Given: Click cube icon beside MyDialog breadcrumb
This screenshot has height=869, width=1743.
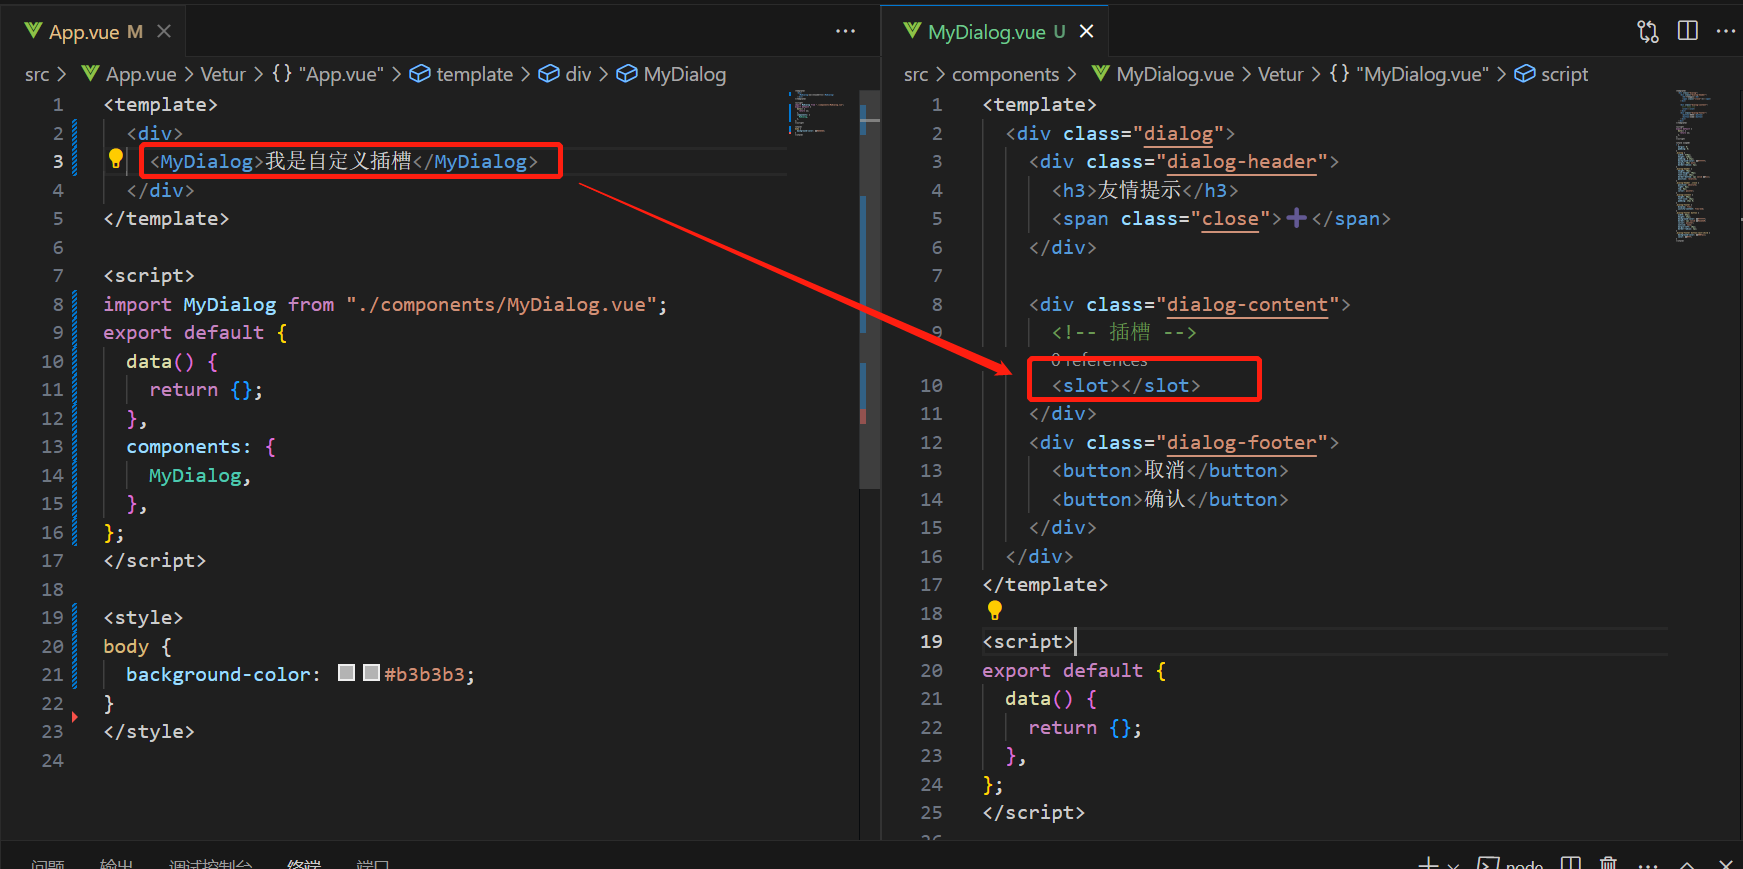Looking at the screenshot, I should (x=627, y=74).
